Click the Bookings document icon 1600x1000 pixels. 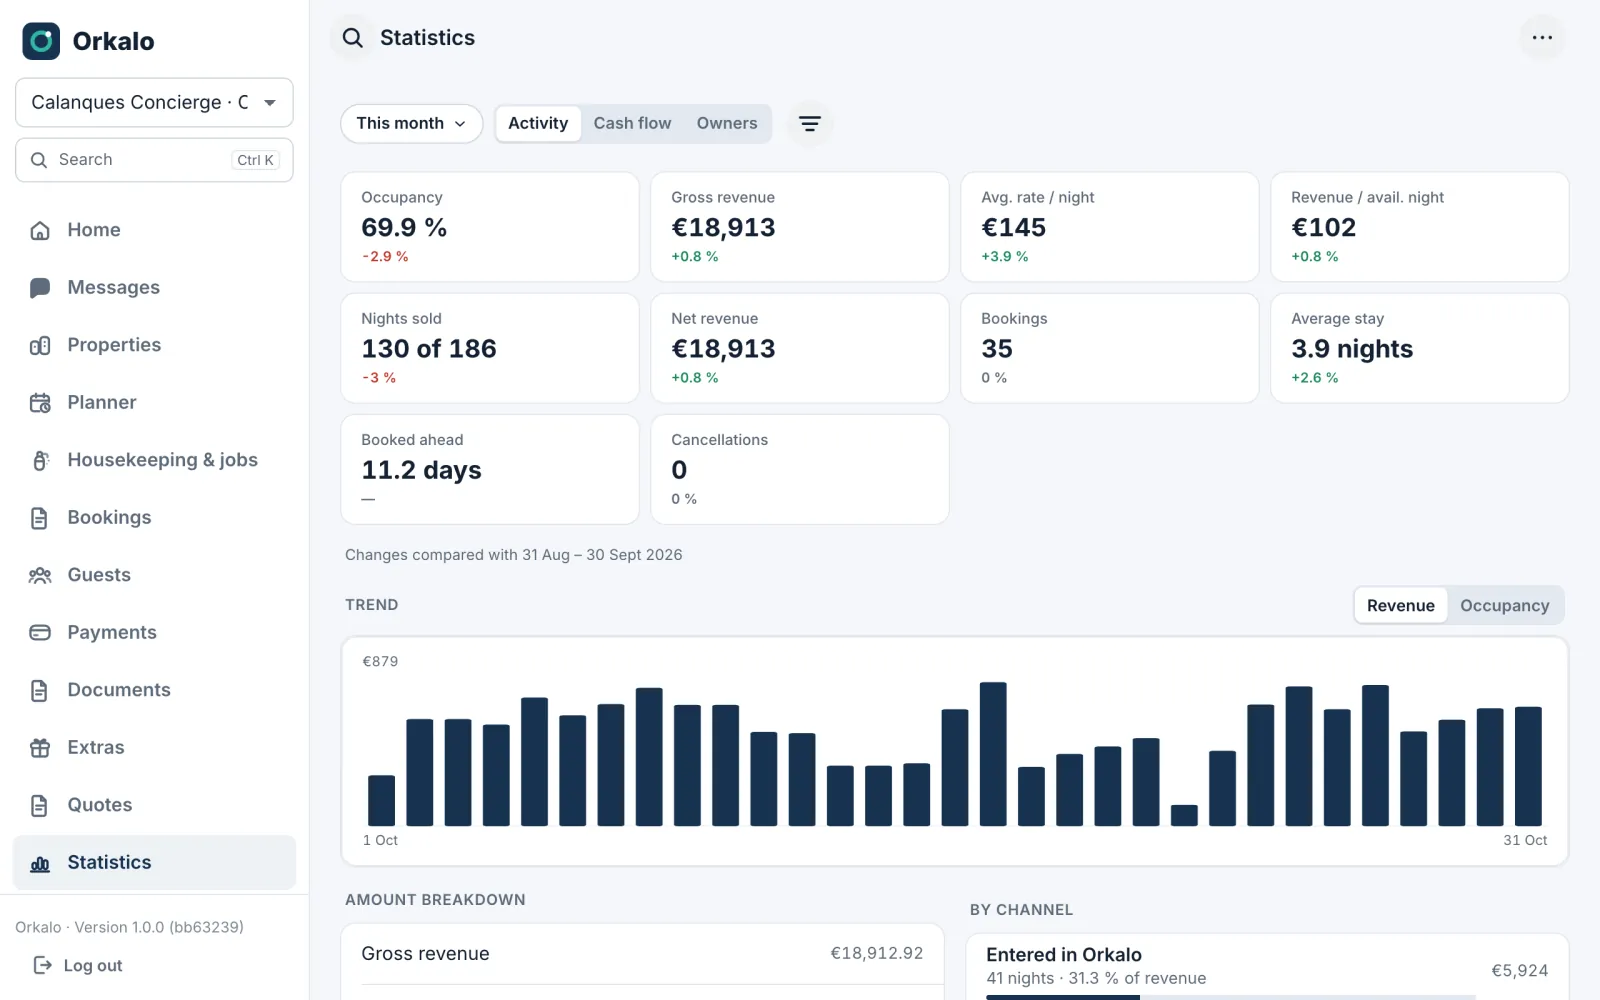click(x=40, y=518)
